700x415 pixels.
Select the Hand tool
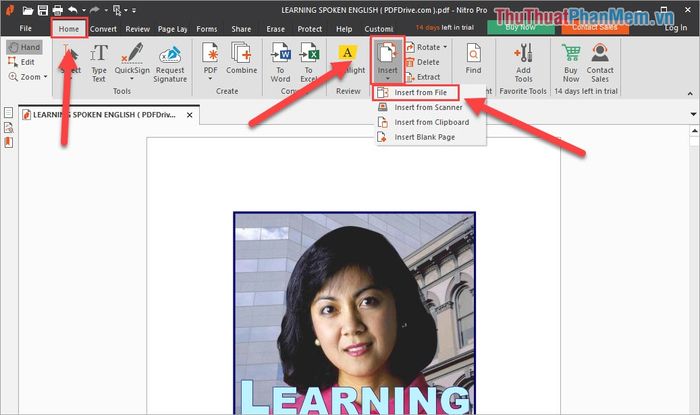click(25, 47)
